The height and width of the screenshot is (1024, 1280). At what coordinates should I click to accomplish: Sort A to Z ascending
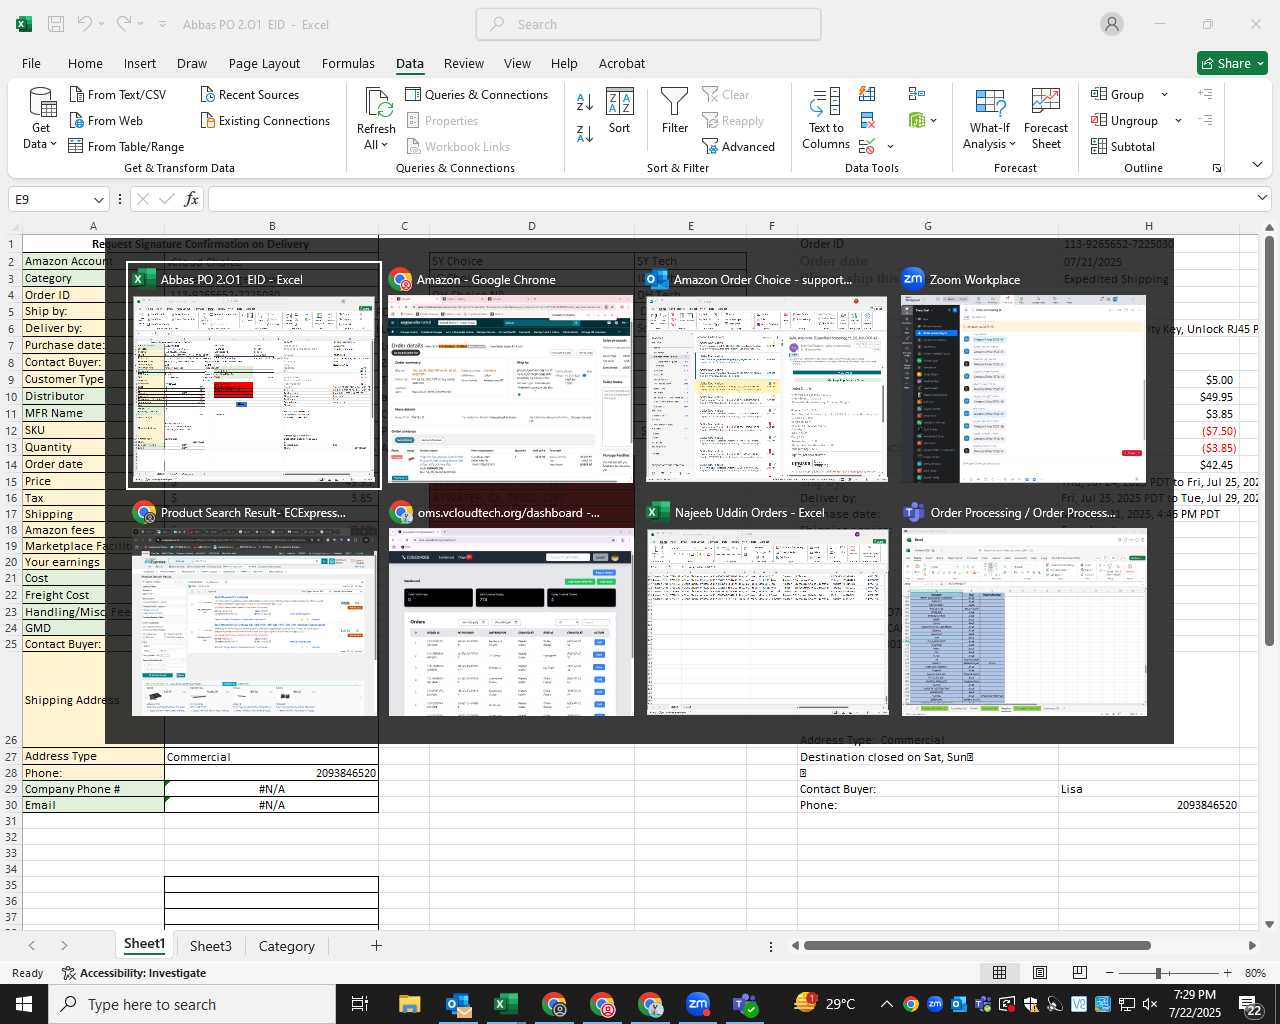click(585, 101)
